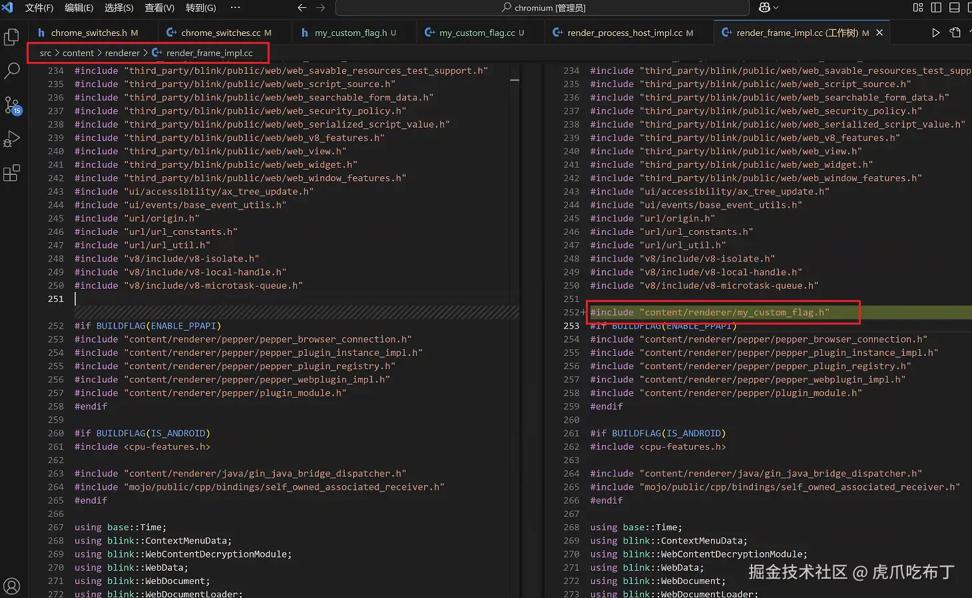
Task: Click gin_java_bridge_dispatcher.h include in left editor
Action: pyautogui.click(x=241, y=473)
